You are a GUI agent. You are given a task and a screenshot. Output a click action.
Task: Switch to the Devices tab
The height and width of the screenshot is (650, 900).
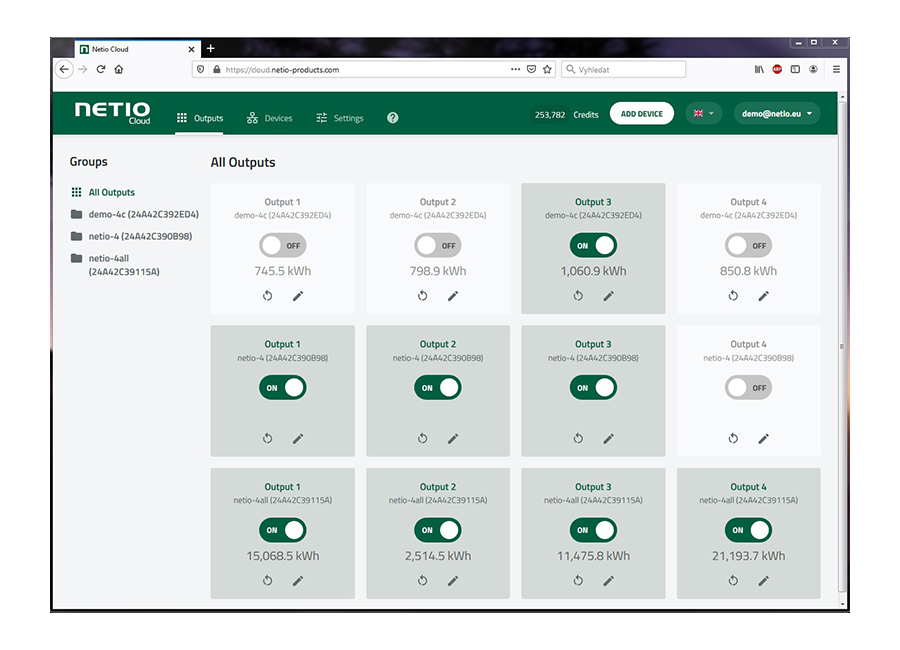(269, 117)
